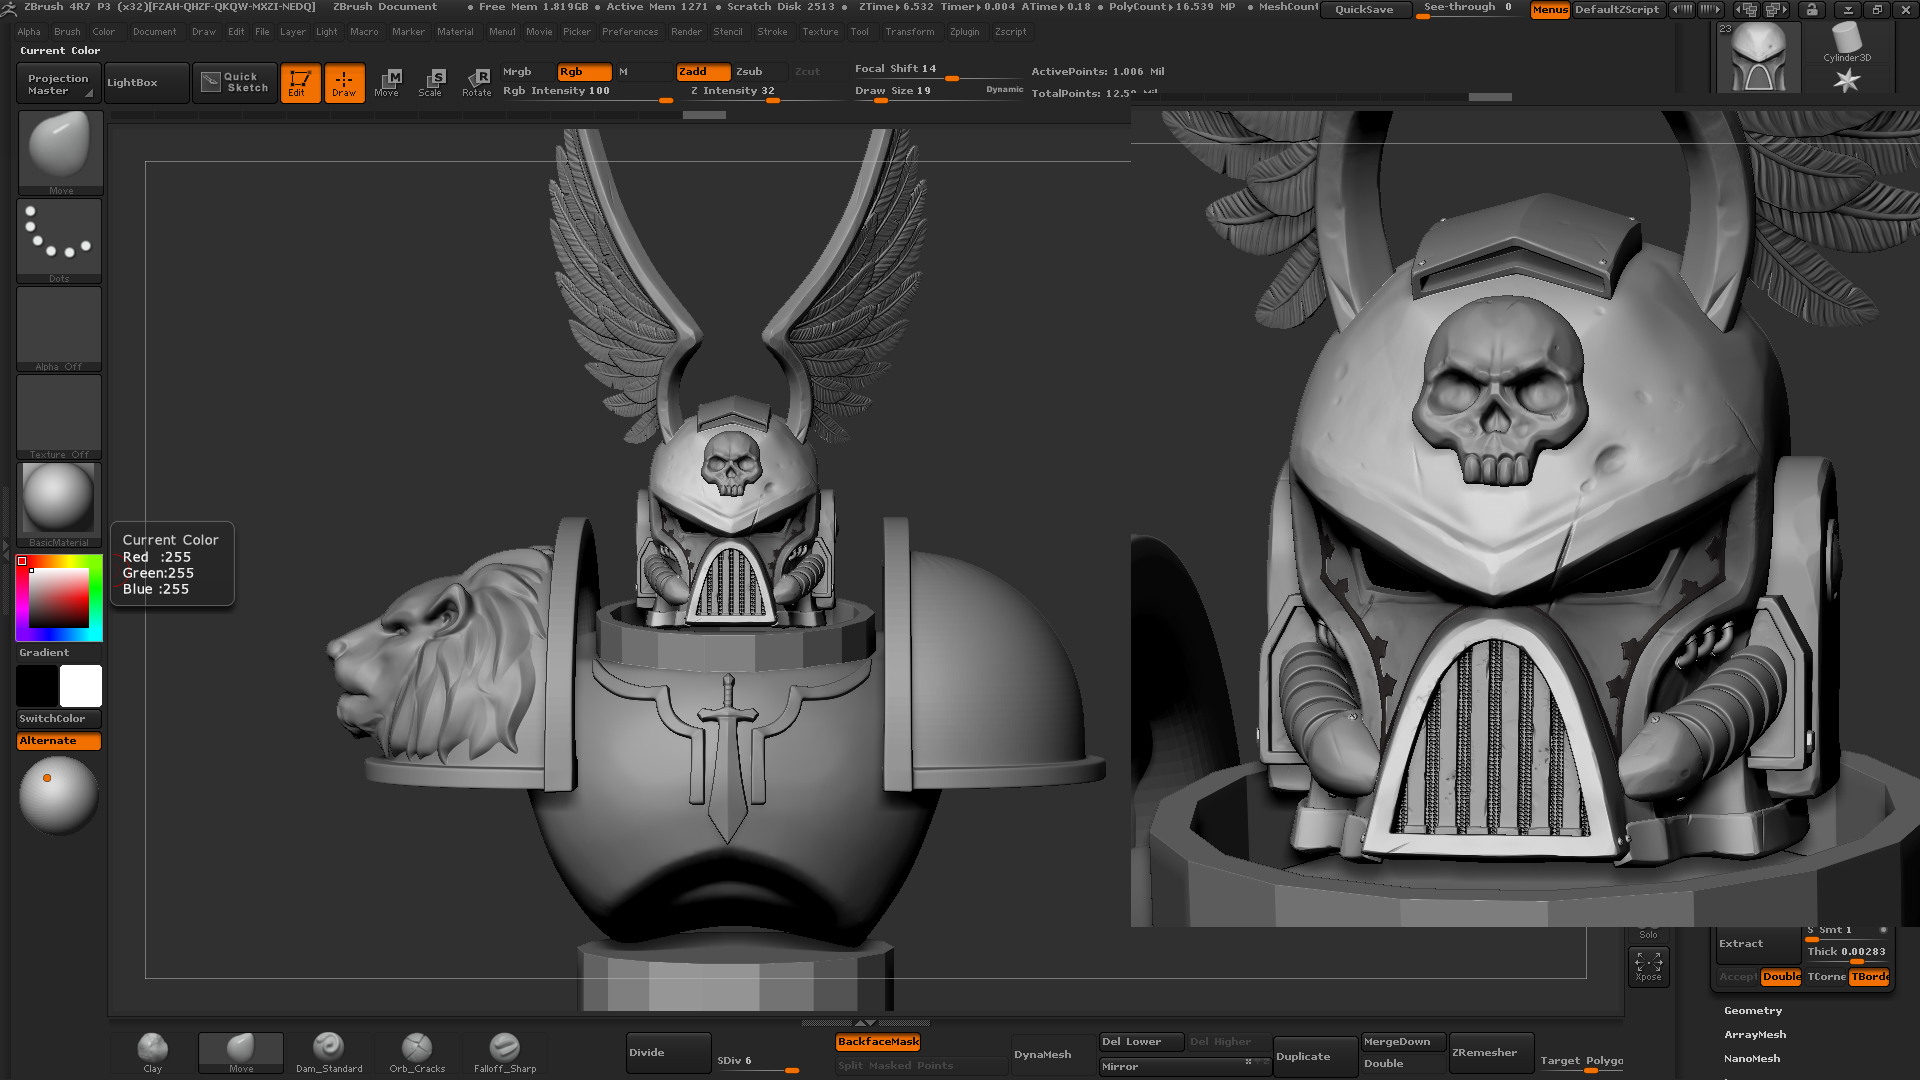This screenshot has height=1080, width=1920.
Task: Select the Edit mode icon
Action: pos(300,83)
